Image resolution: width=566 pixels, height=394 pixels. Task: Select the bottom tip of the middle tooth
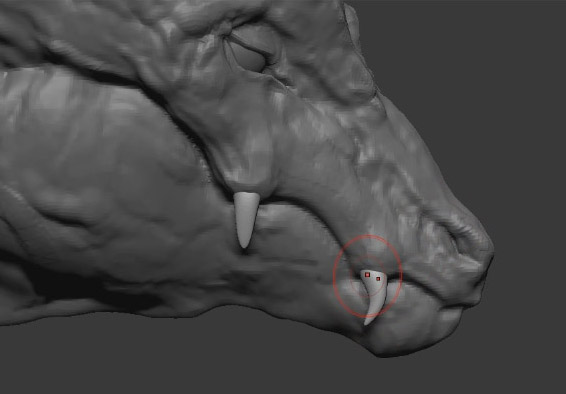(244, 244)
